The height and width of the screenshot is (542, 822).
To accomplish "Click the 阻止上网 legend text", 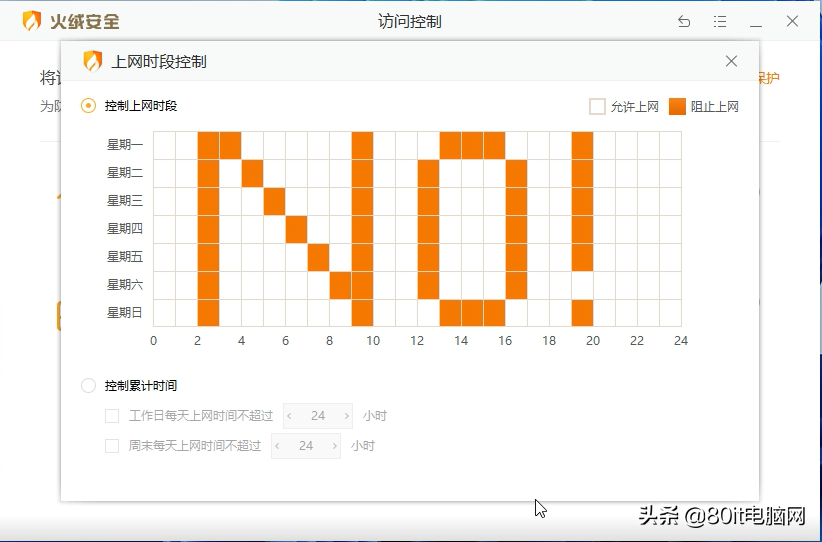I will click(715, 107).
